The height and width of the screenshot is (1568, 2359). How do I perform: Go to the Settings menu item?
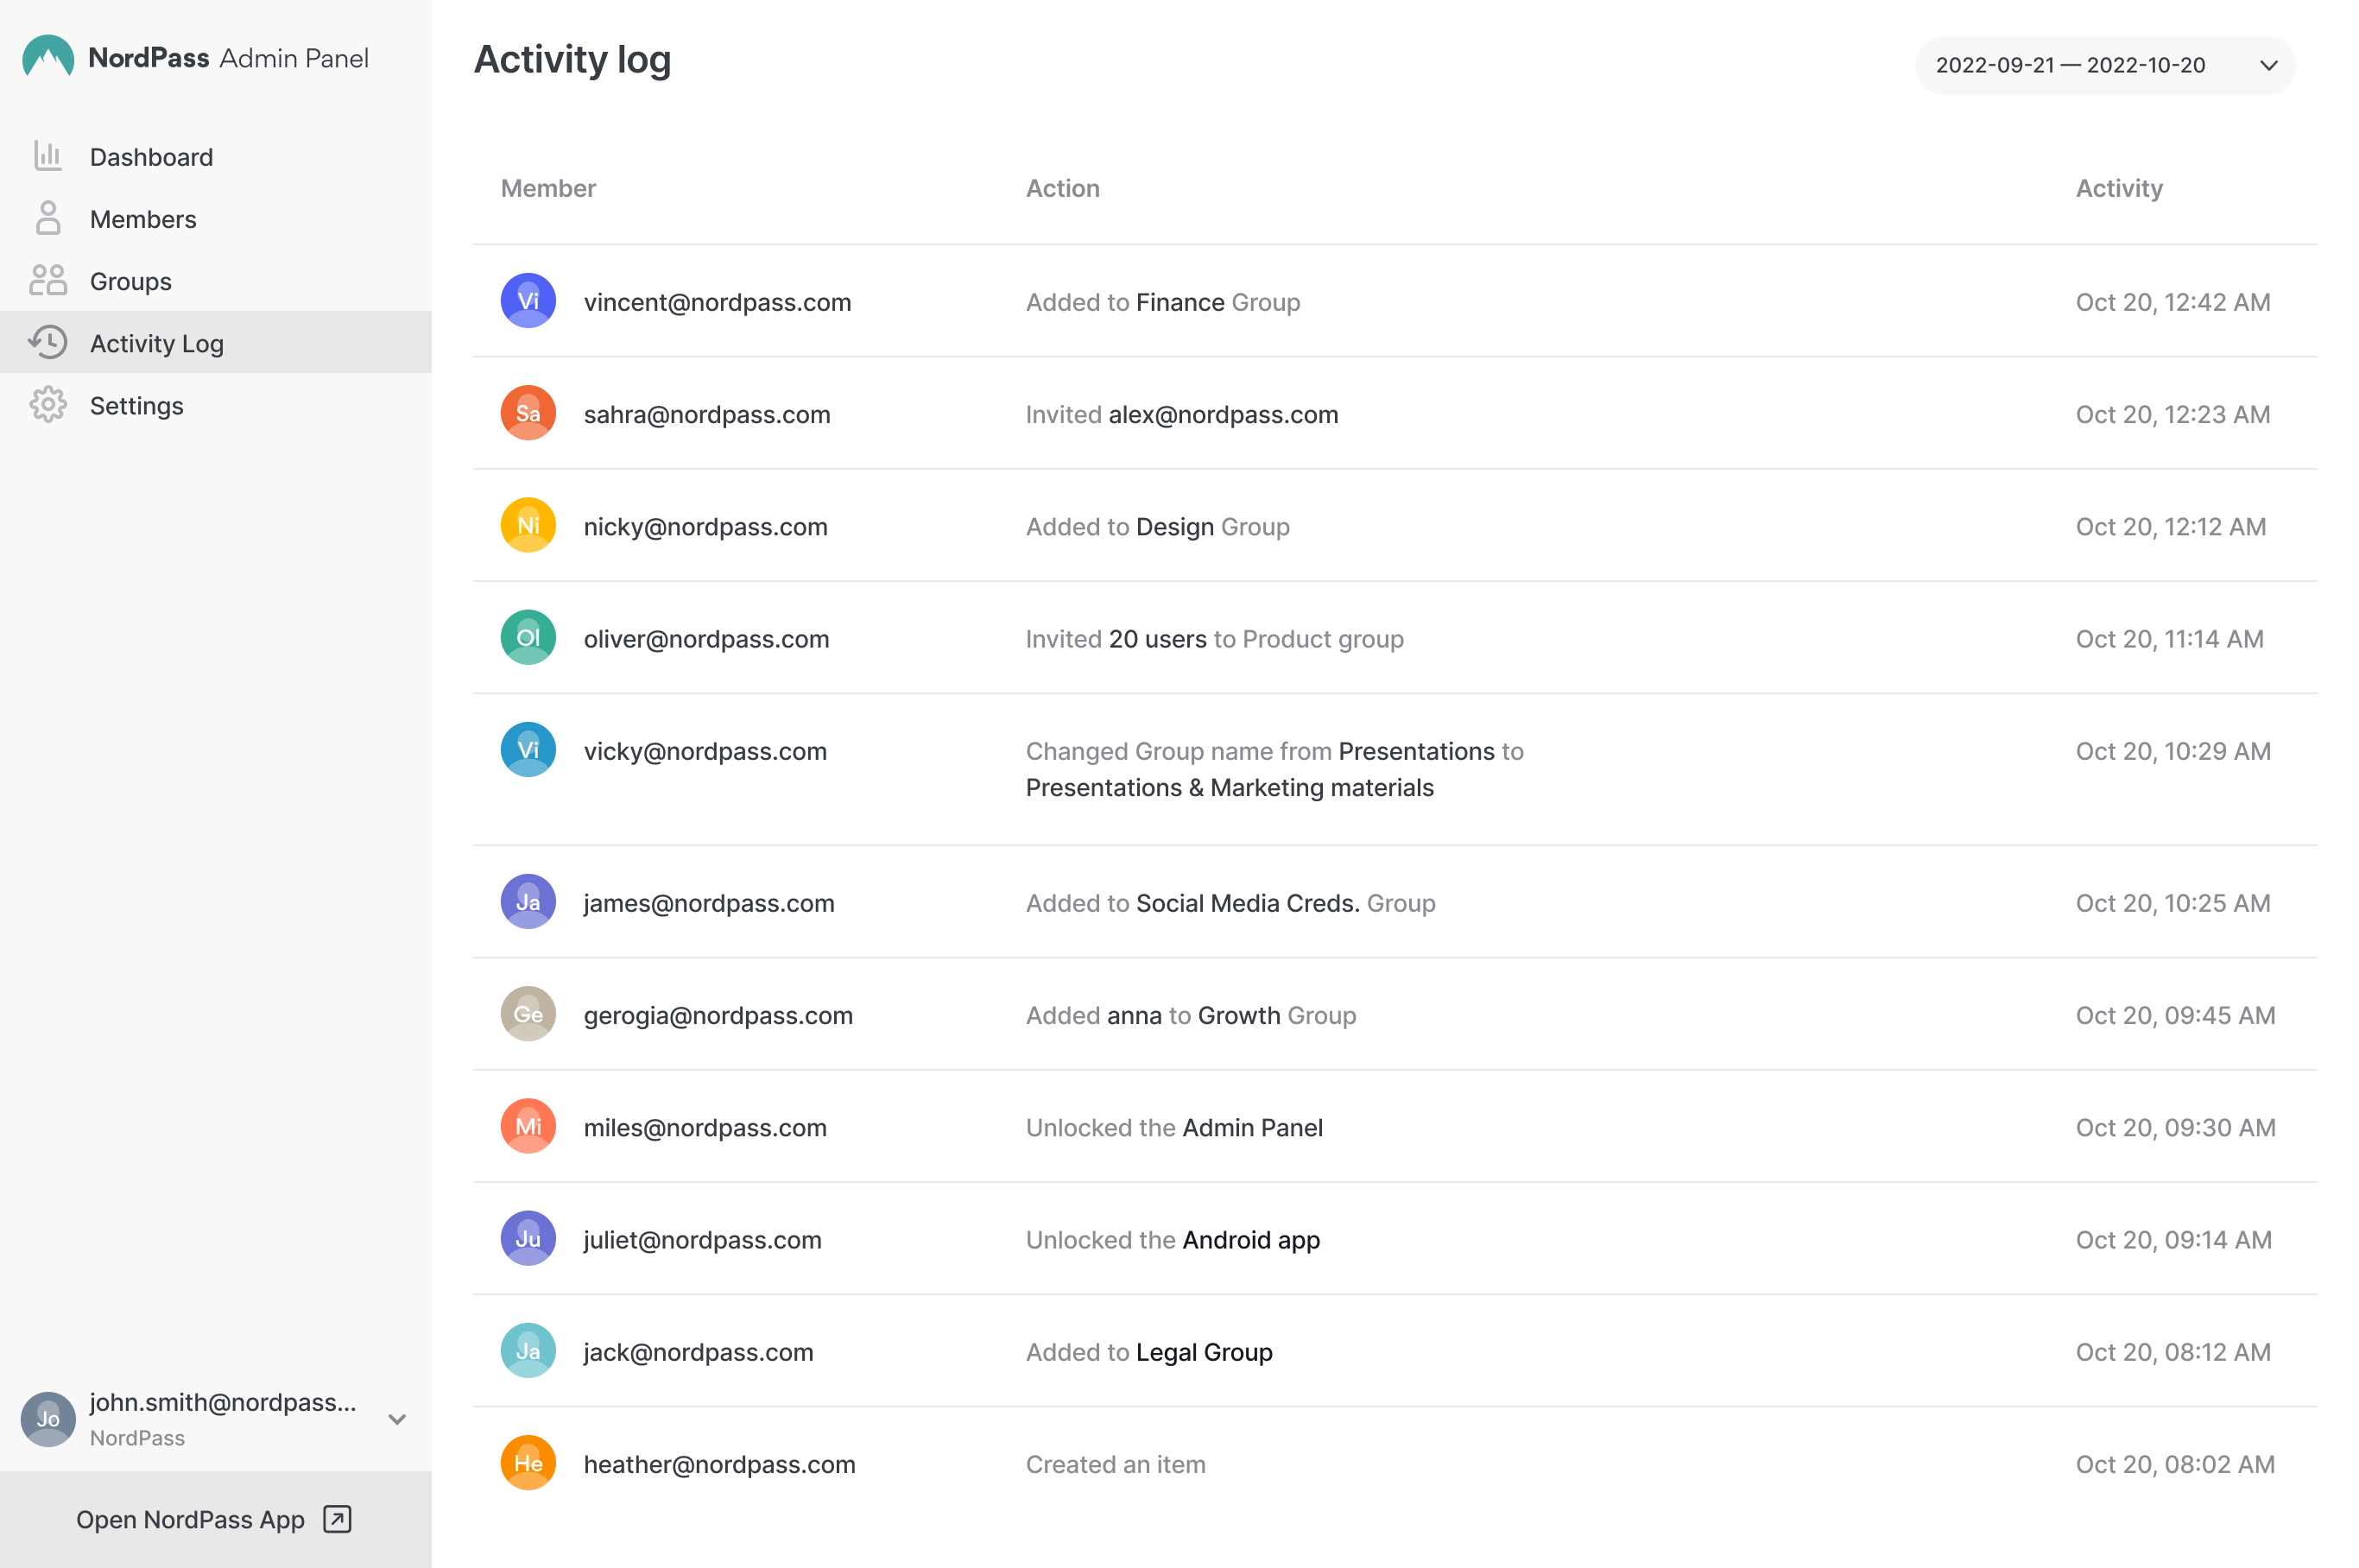[x=137, y=406]
